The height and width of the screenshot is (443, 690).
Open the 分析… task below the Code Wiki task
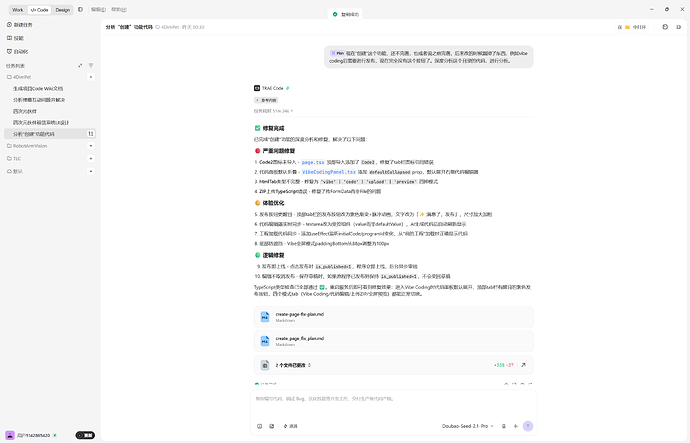(39, 100)
